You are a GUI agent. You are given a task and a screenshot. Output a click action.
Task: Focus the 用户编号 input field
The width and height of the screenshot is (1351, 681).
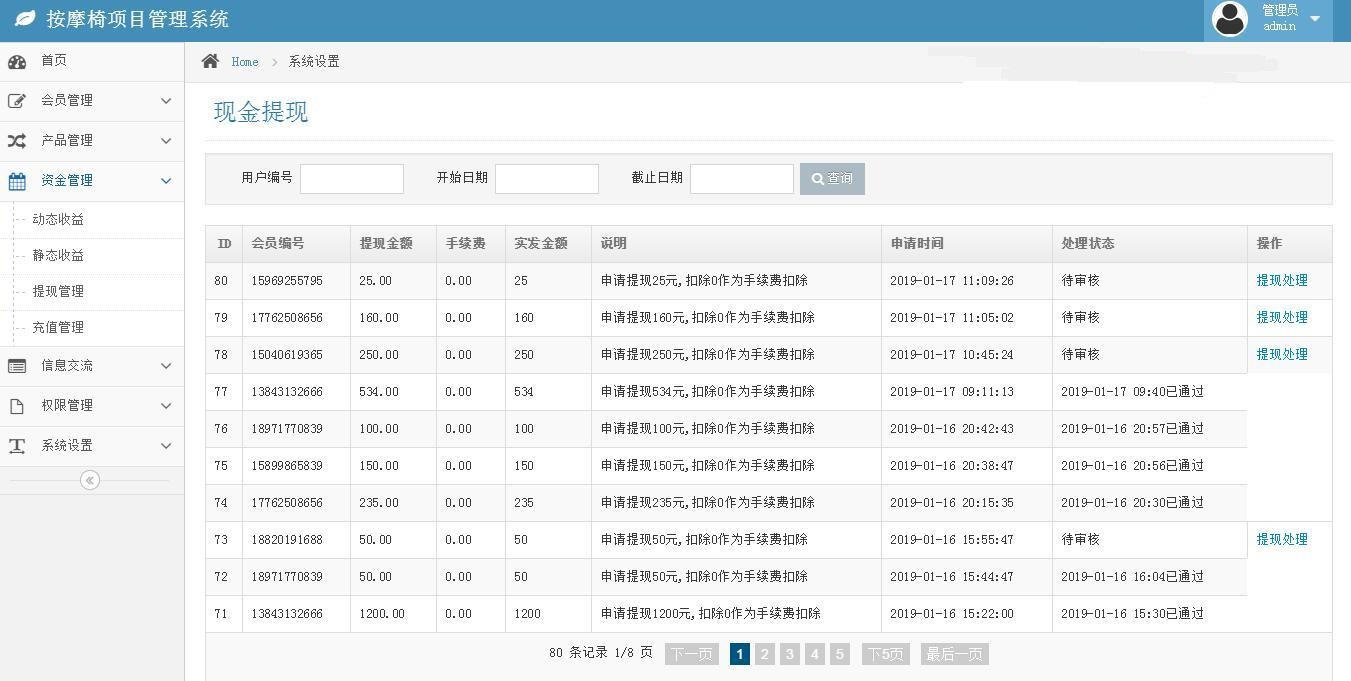[352, 179]
